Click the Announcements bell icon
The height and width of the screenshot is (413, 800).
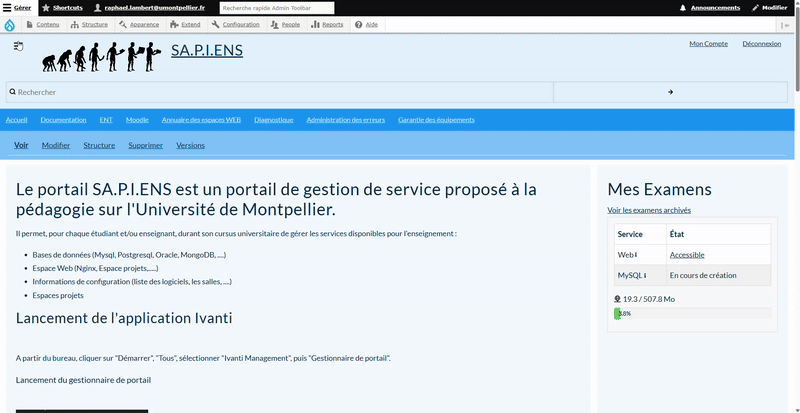[683, 7]
